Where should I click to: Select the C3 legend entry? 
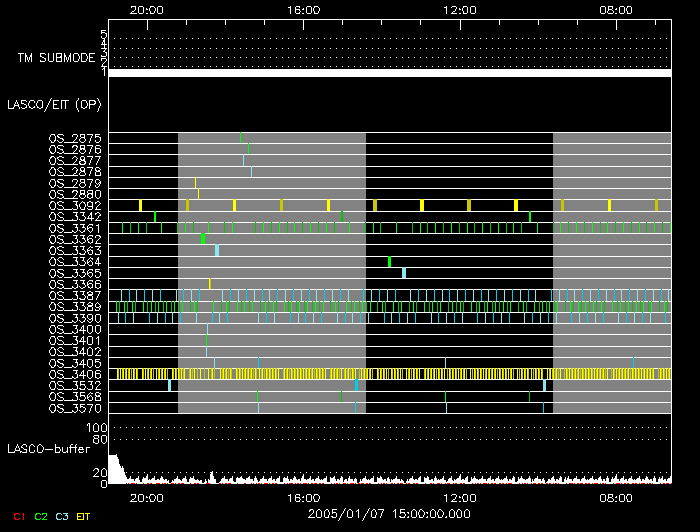coord(64,515)
